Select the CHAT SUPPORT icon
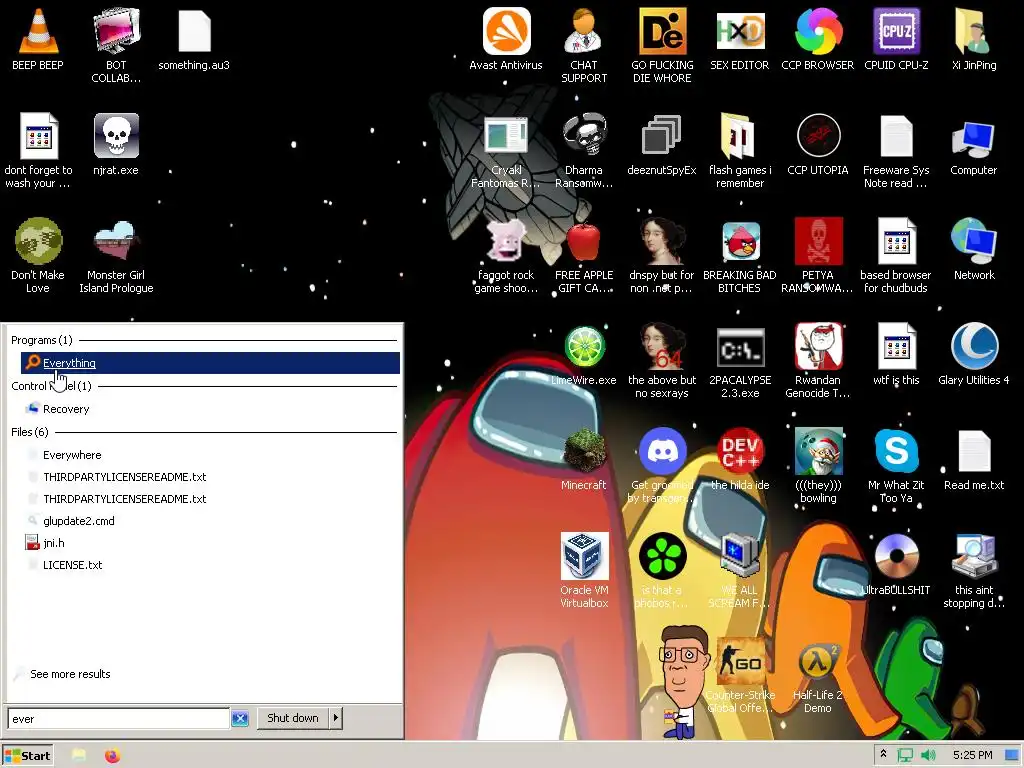Image resolution: width=1024 pixels, height=768 pixels. [584, 45]
